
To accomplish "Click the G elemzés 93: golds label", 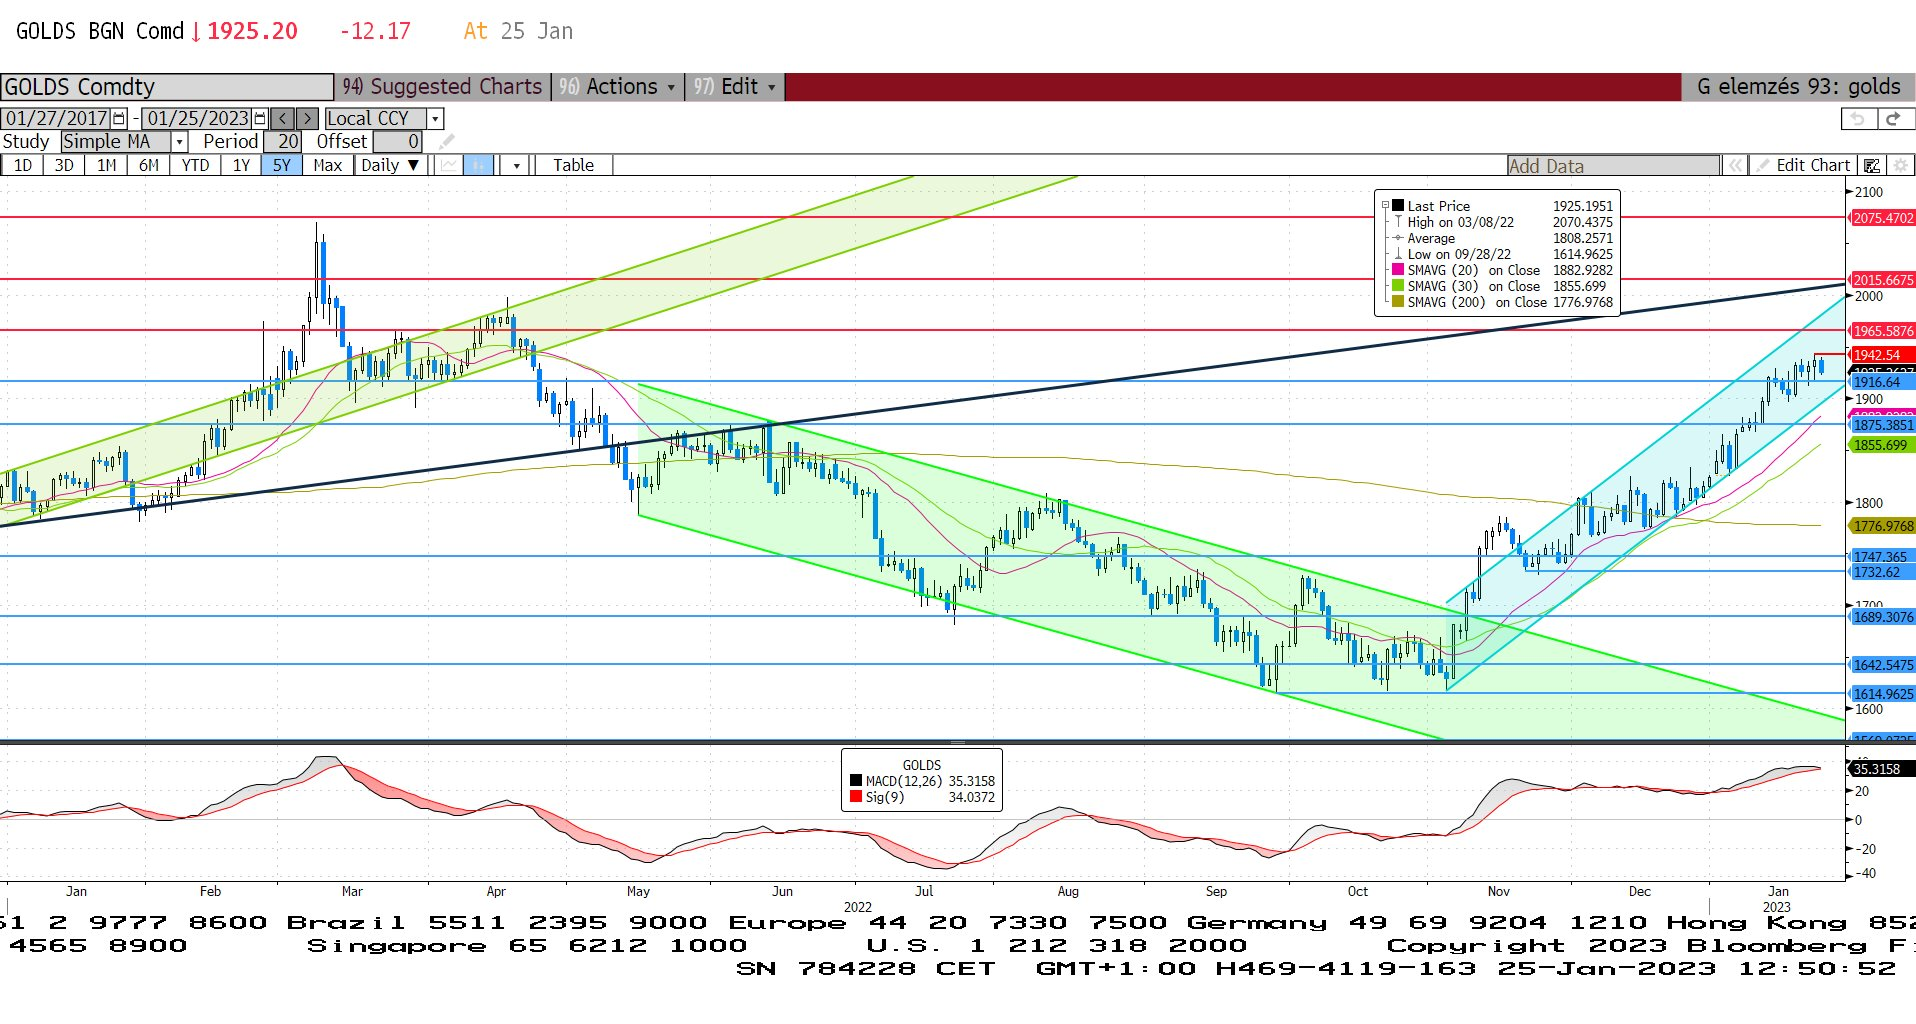I will pos(1798,86).
